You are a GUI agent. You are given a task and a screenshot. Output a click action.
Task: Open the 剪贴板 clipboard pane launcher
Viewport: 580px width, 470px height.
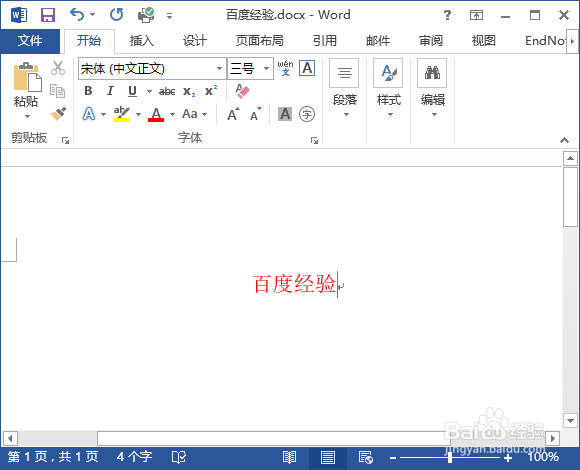pyautogui.click(x=65, y=140)
